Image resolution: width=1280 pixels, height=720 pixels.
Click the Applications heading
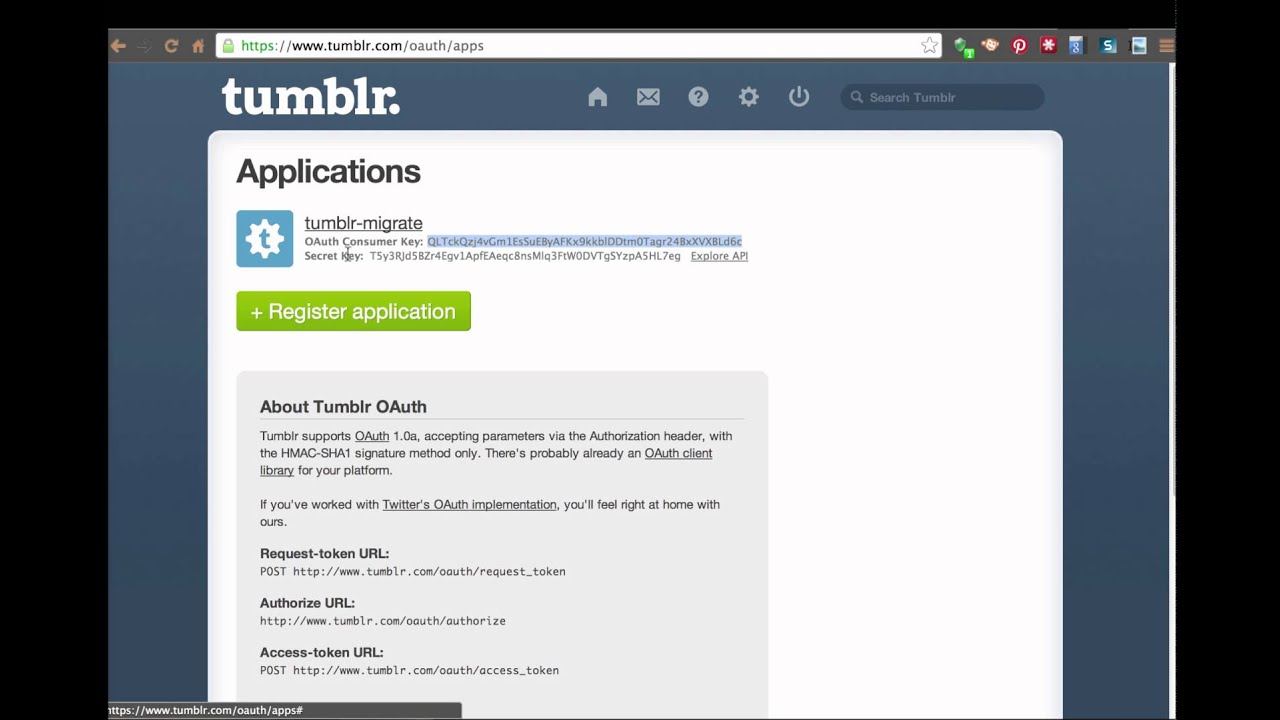click(328, 172)
